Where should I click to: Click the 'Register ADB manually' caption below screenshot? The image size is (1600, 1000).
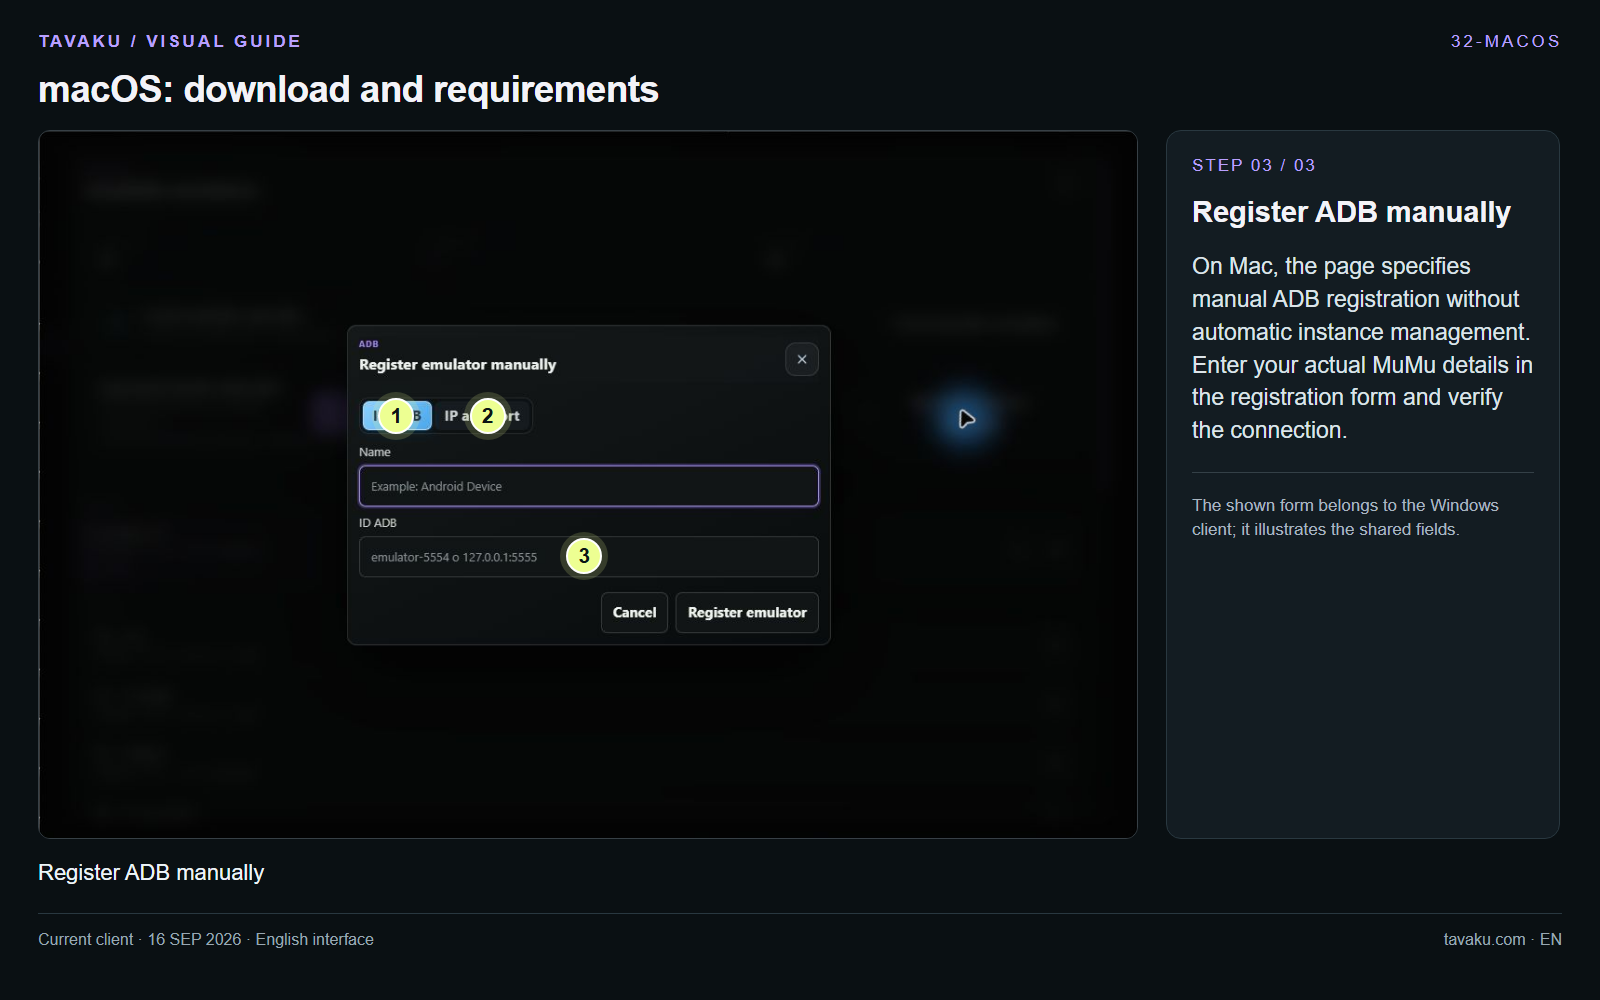(151, 873)
